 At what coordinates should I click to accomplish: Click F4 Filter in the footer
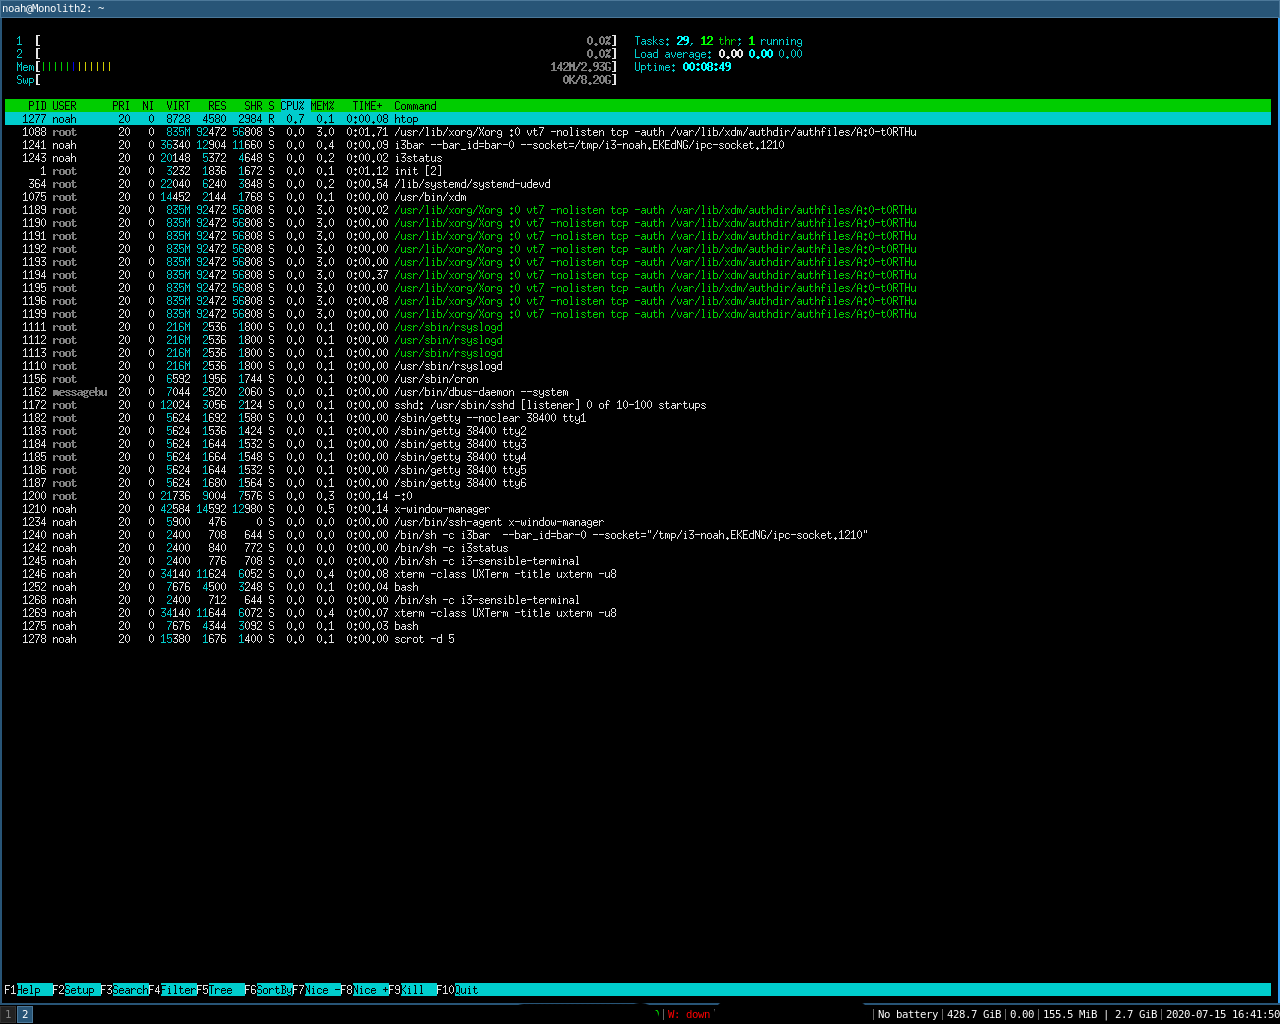172,990
